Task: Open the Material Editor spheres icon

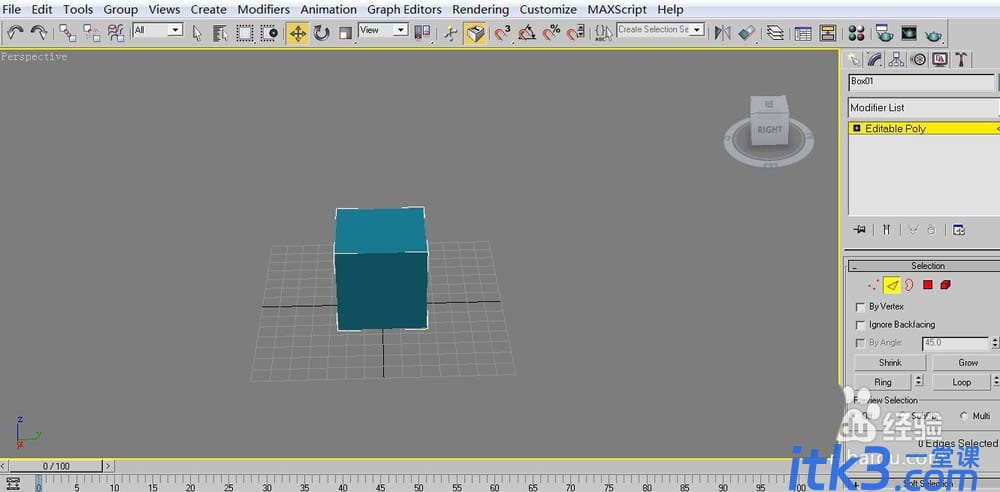Action: tap(857, 33)
